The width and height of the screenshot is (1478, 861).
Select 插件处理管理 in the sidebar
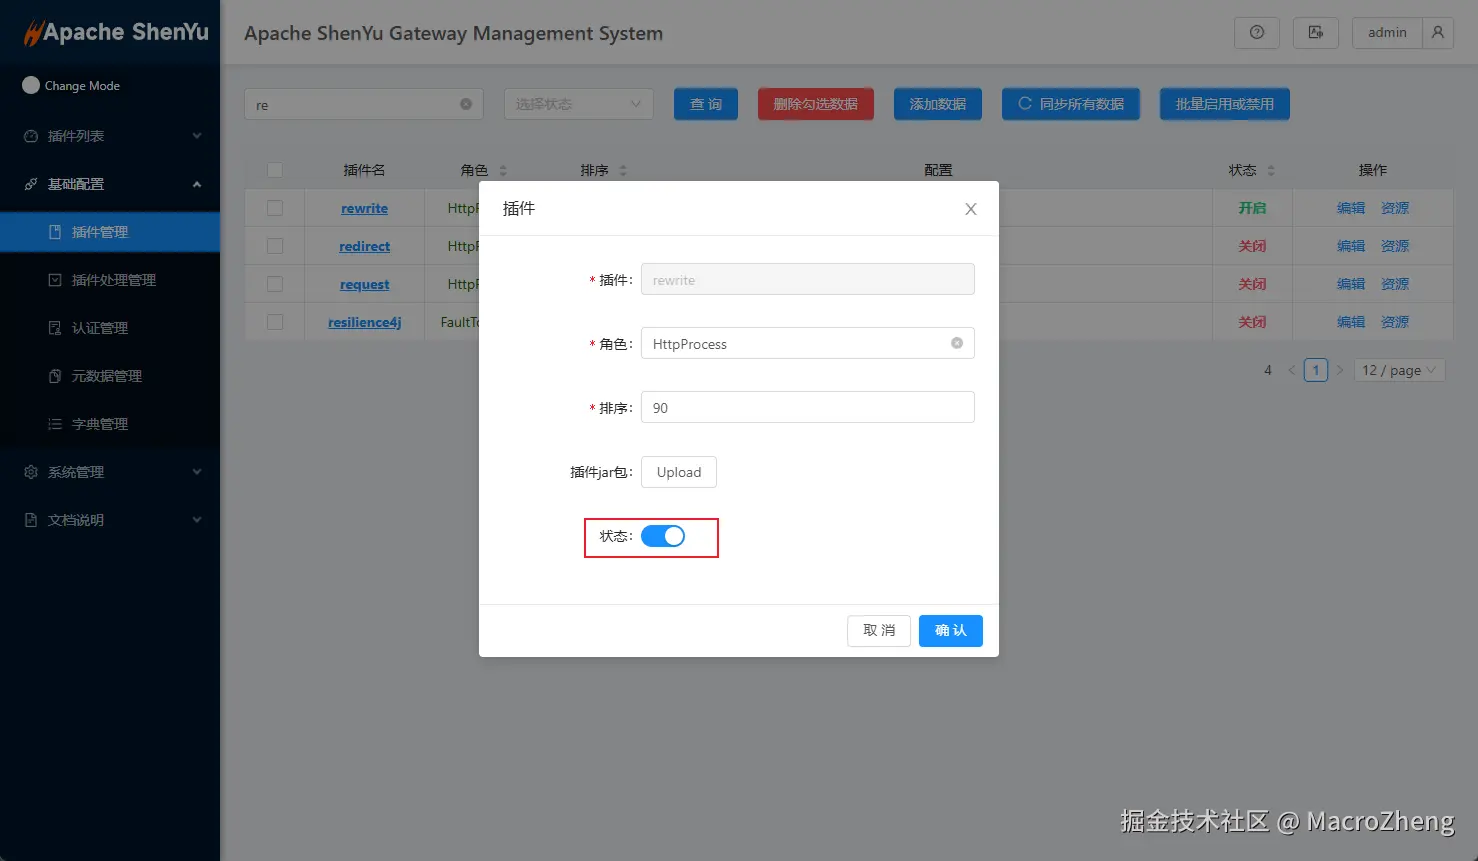click(110, 280)
